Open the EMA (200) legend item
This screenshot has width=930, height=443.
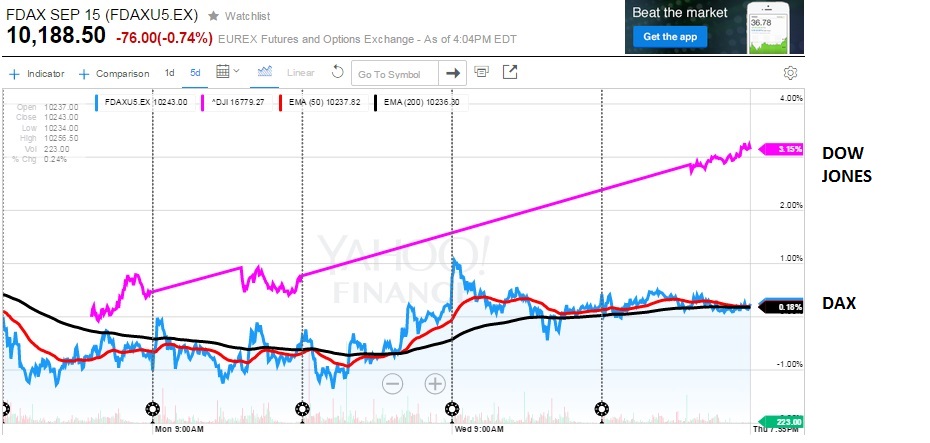click(x=420, y=102)
